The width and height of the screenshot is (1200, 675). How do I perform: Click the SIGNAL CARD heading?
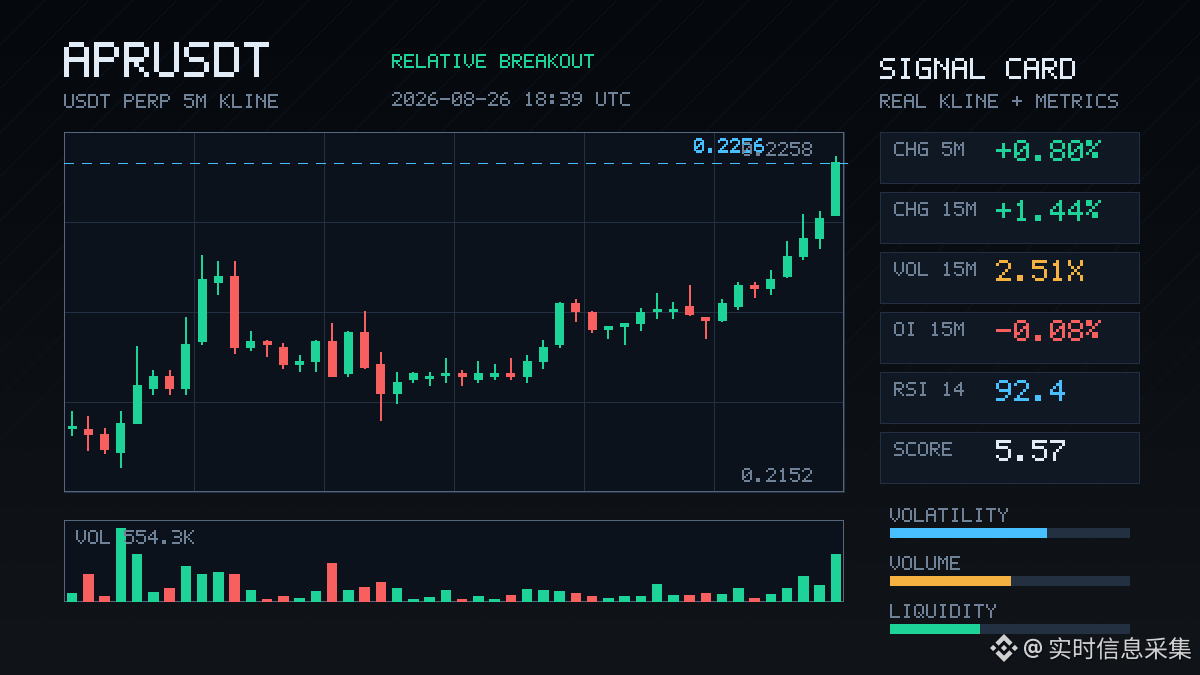pos(977,69)
